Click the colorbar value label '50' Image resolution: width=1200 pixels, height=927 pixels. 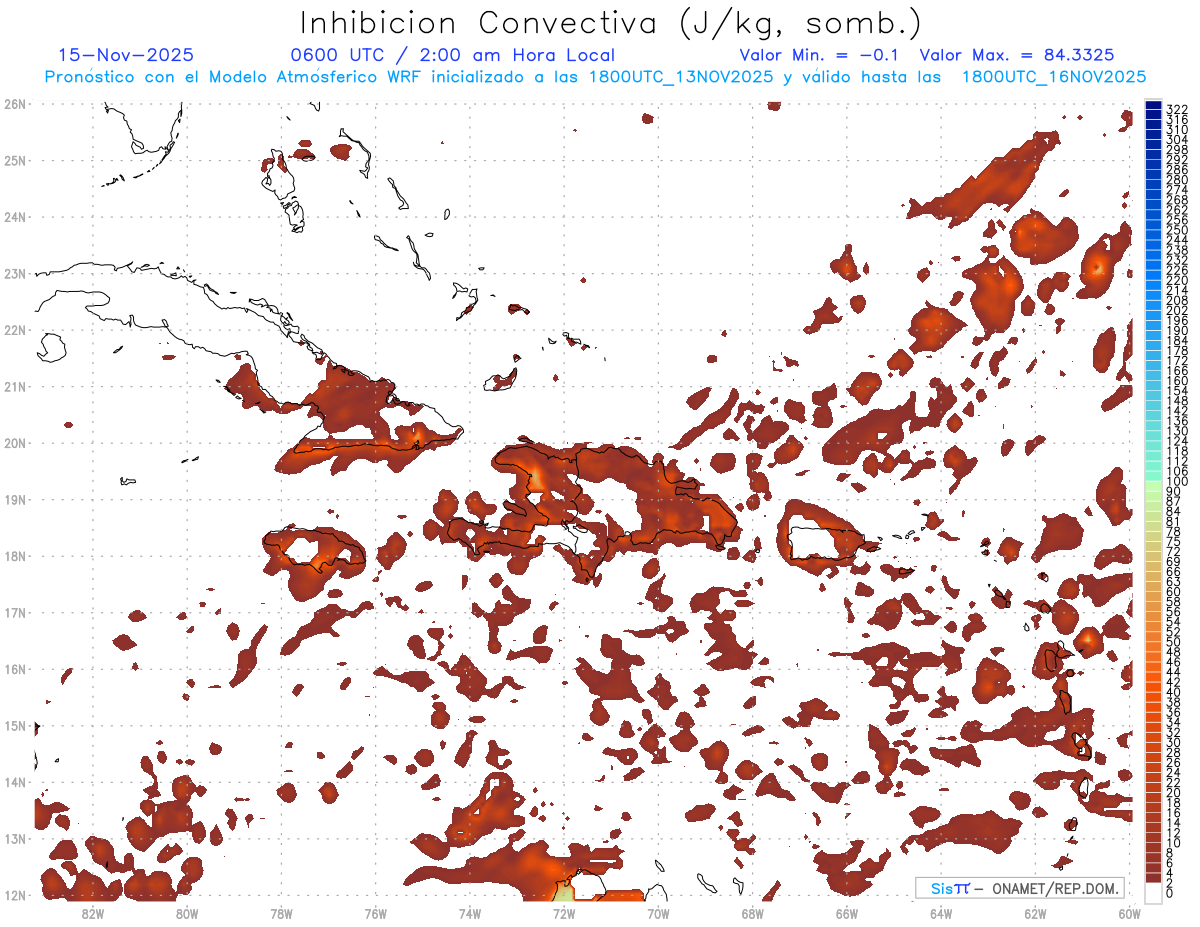1173,642
